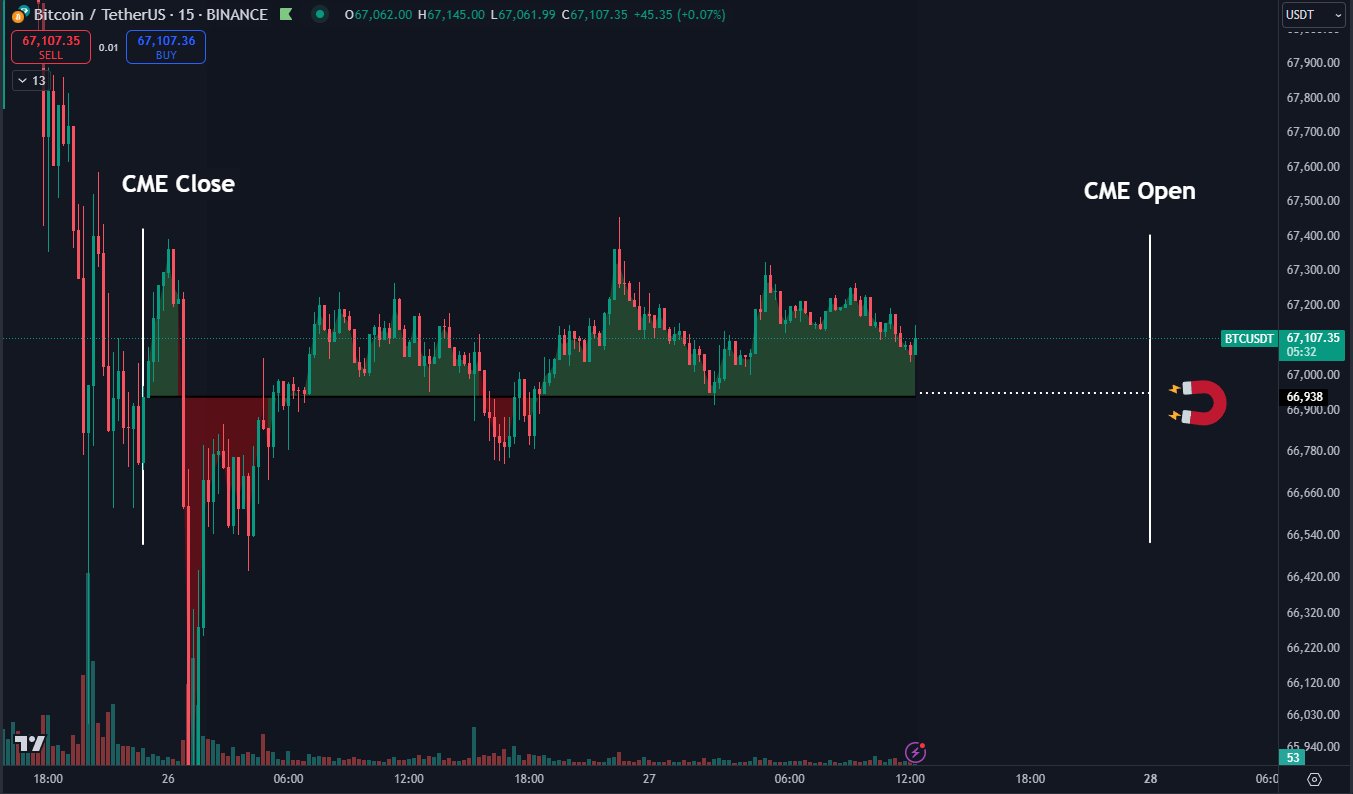Image resolution: width=1353 pixels, height=794 pixels.
Task: Toggle the green flag marker next to BINANCE
Action: 286,14
